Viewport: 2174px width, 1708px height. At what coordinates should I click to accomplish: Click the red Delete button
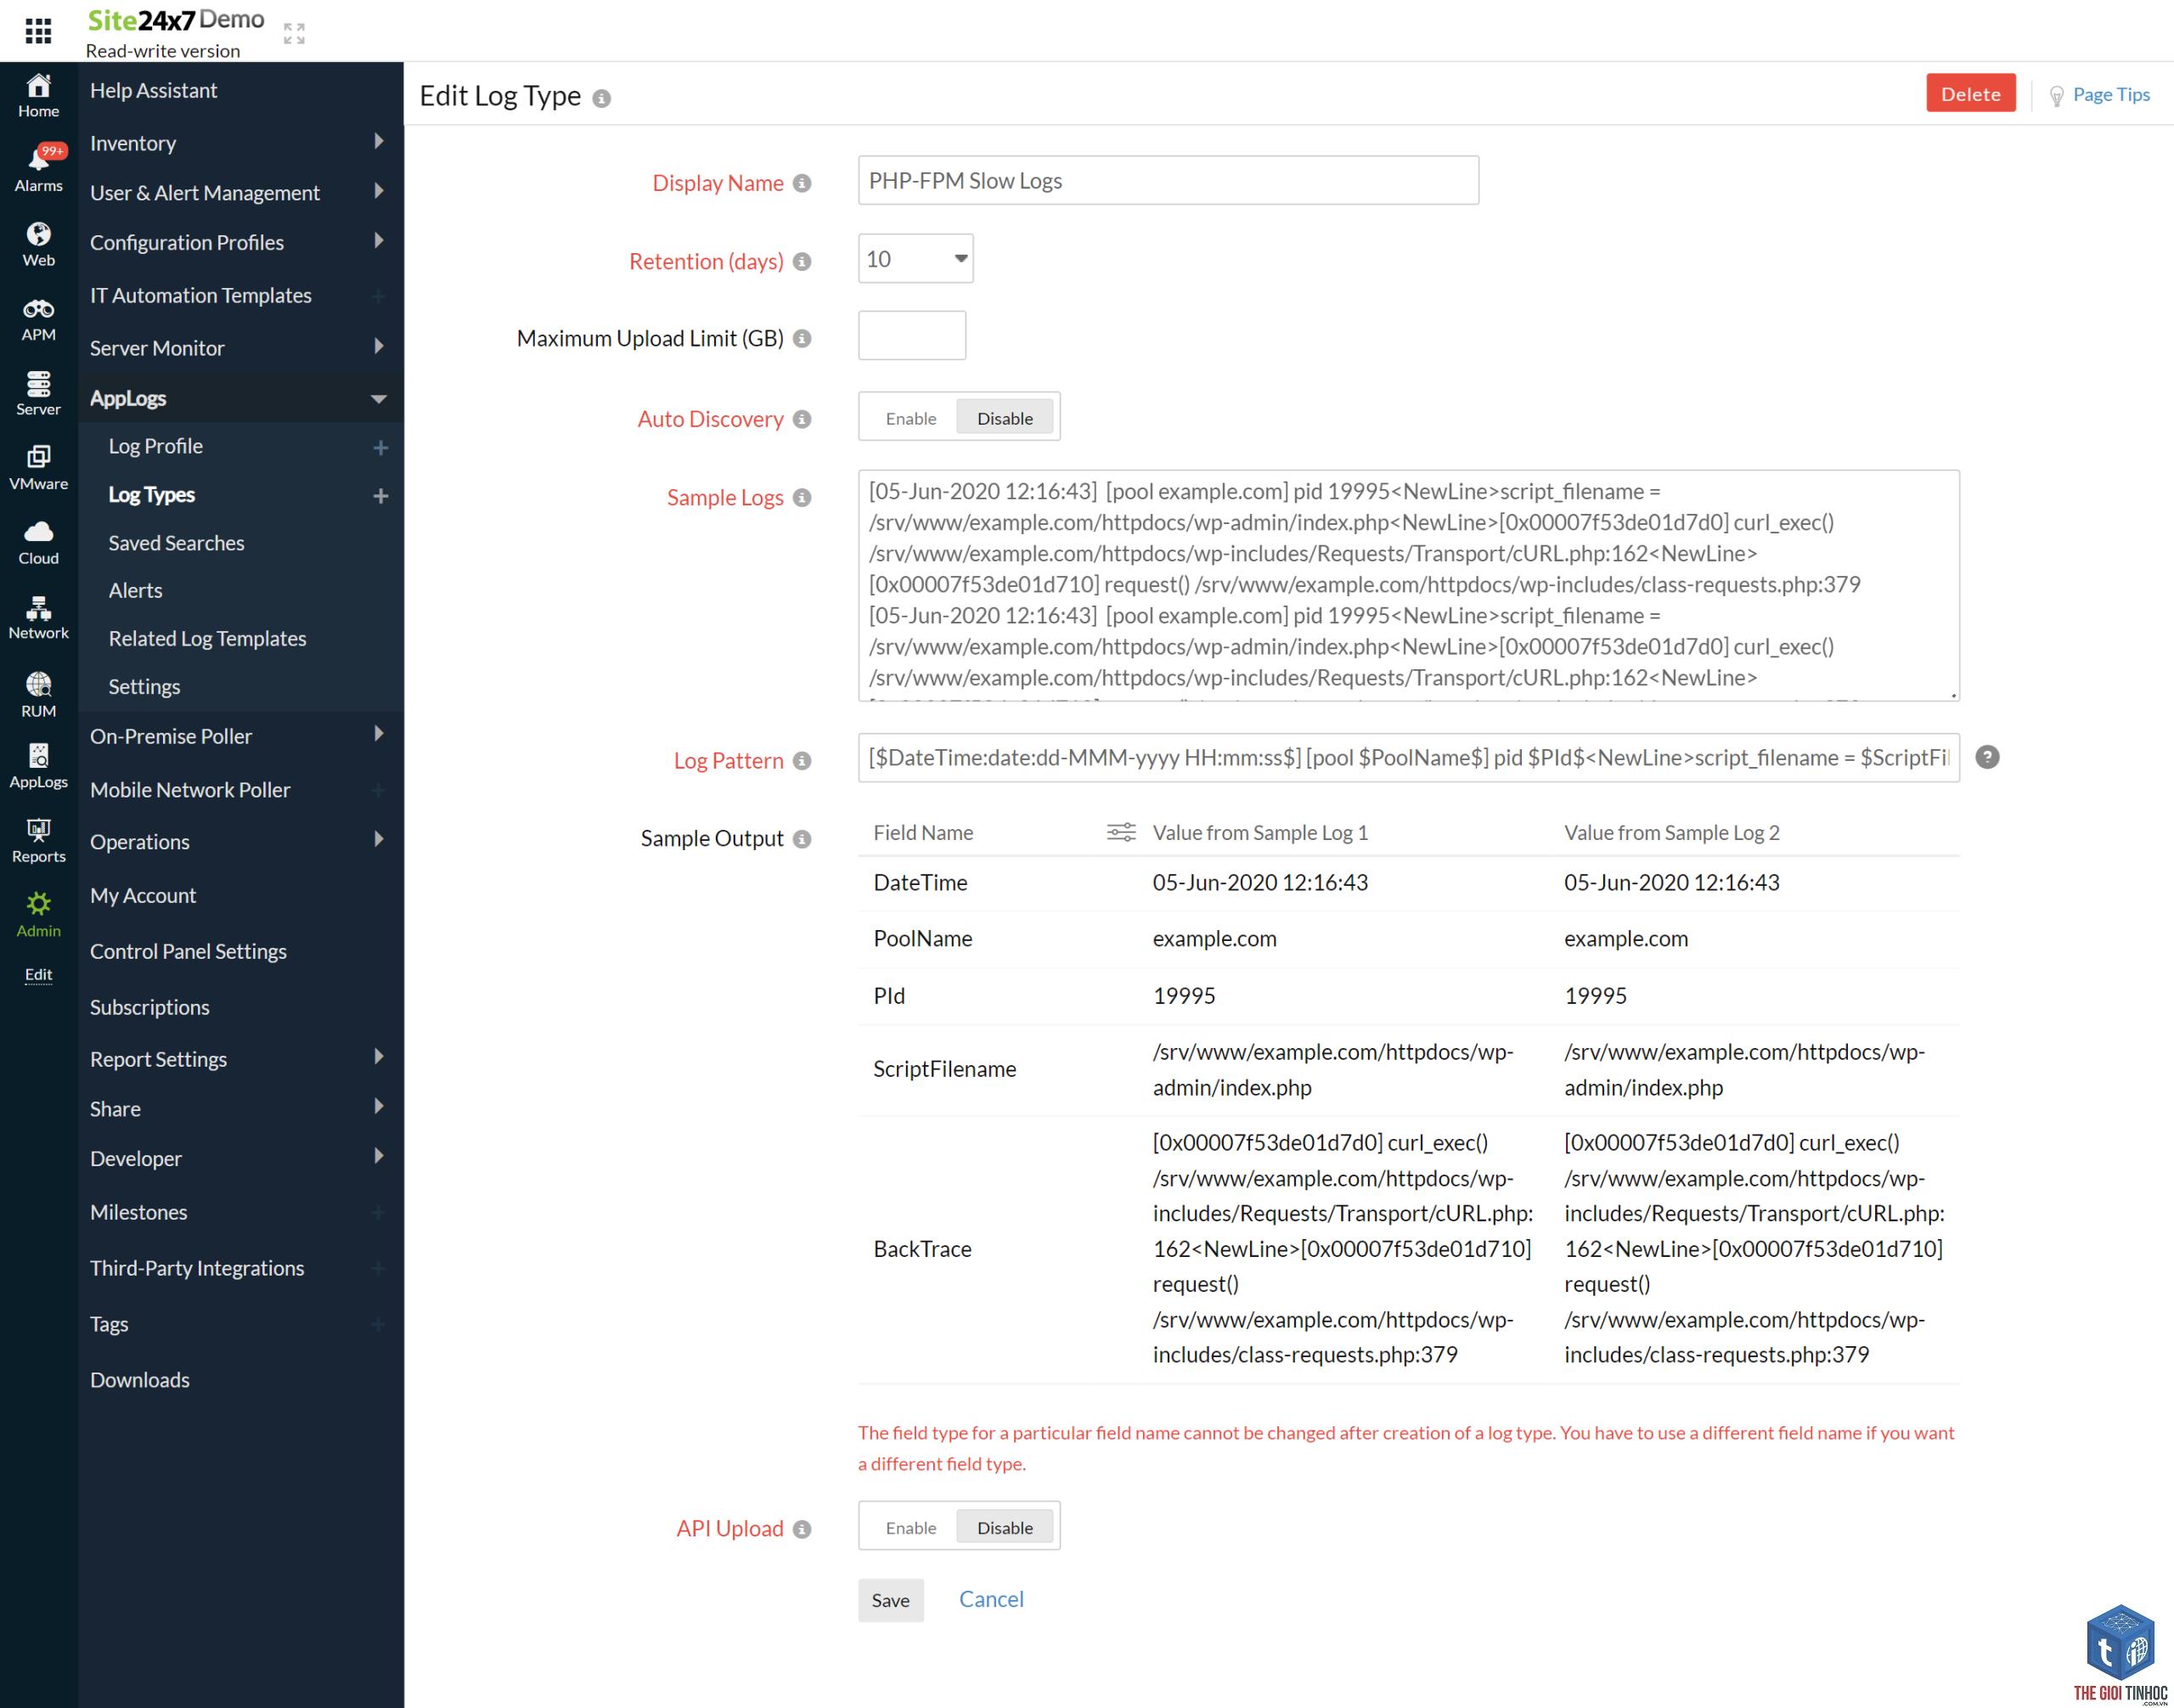(1970, 93)
